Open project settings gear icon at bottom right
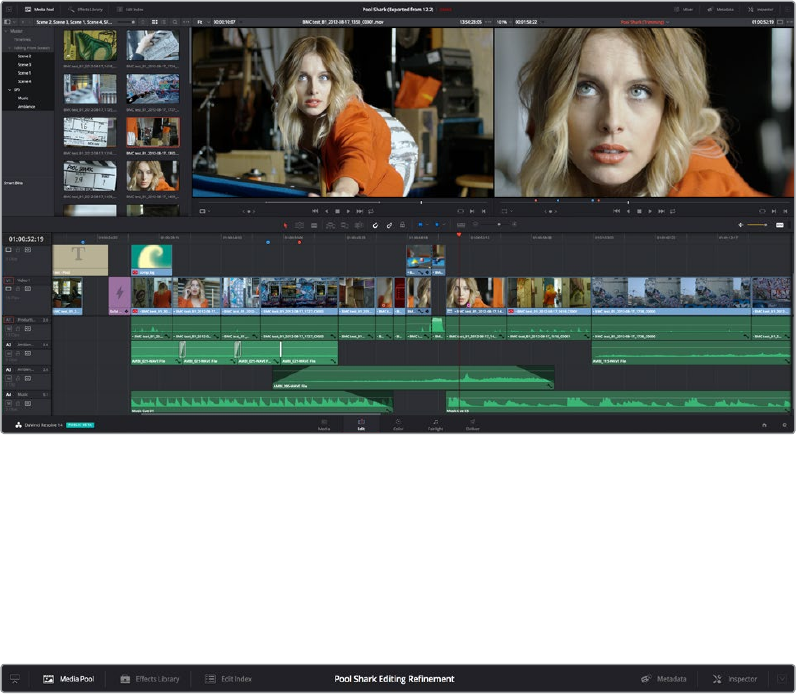This screenshot has height=694, width=796. (784, 425)
